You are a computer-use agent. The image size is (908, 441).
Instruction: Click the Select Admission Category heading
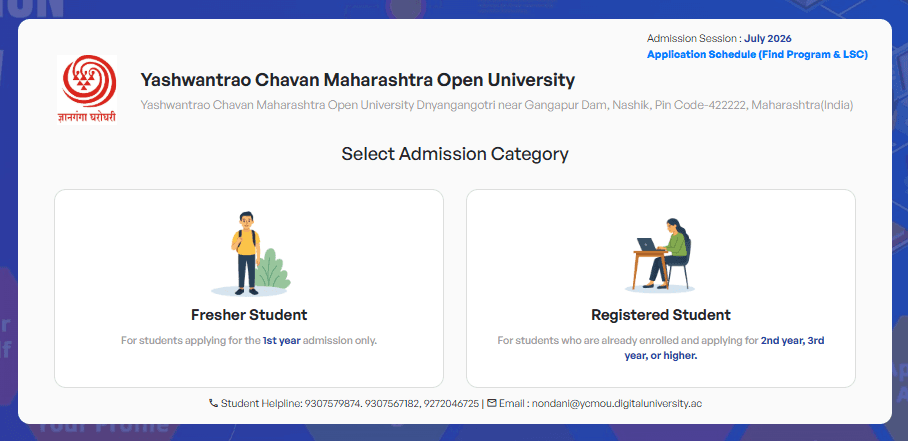455,155
